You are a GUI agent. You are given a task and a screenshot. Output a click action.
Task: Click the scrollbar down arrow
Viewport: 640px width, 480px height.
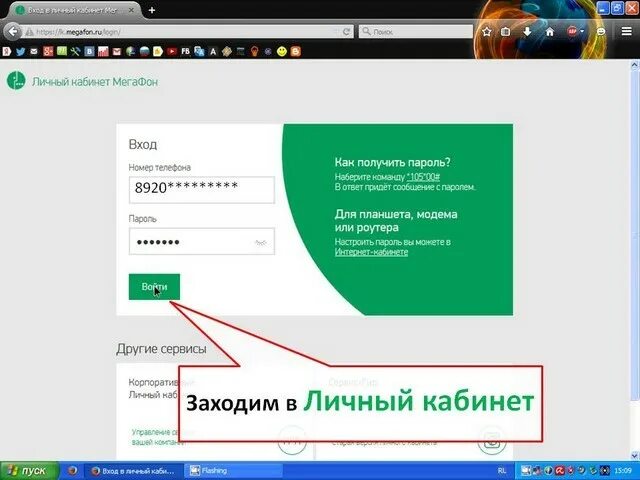[x=635, y=455]
